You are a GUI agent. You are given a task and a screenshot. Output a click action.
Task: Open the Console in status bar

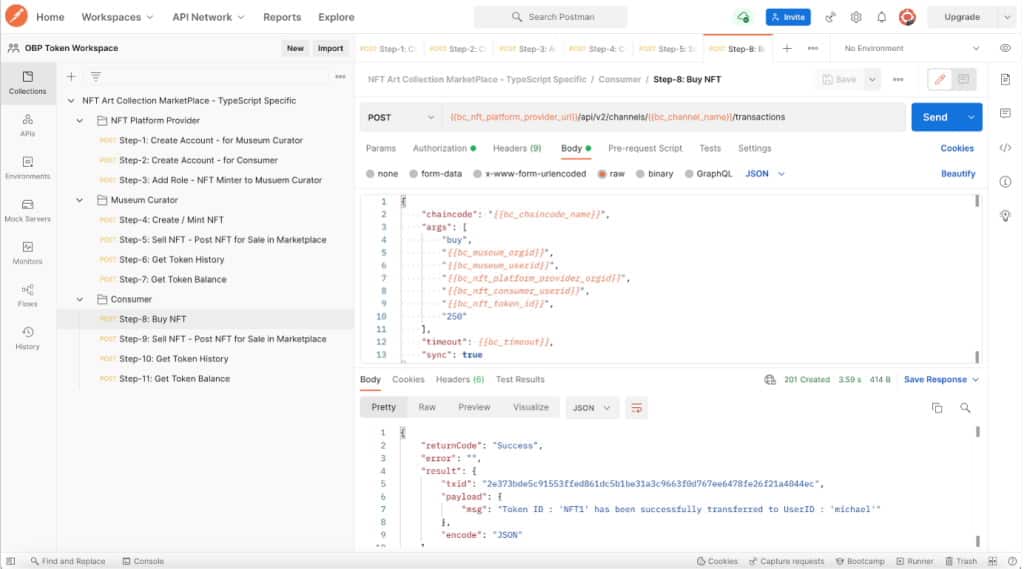[x=143, y=561]
